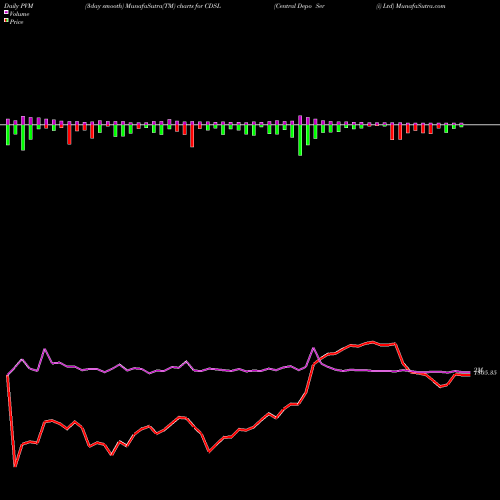Click the 'Volume' legend label
500x500 pixels.
tap(19, 14)
